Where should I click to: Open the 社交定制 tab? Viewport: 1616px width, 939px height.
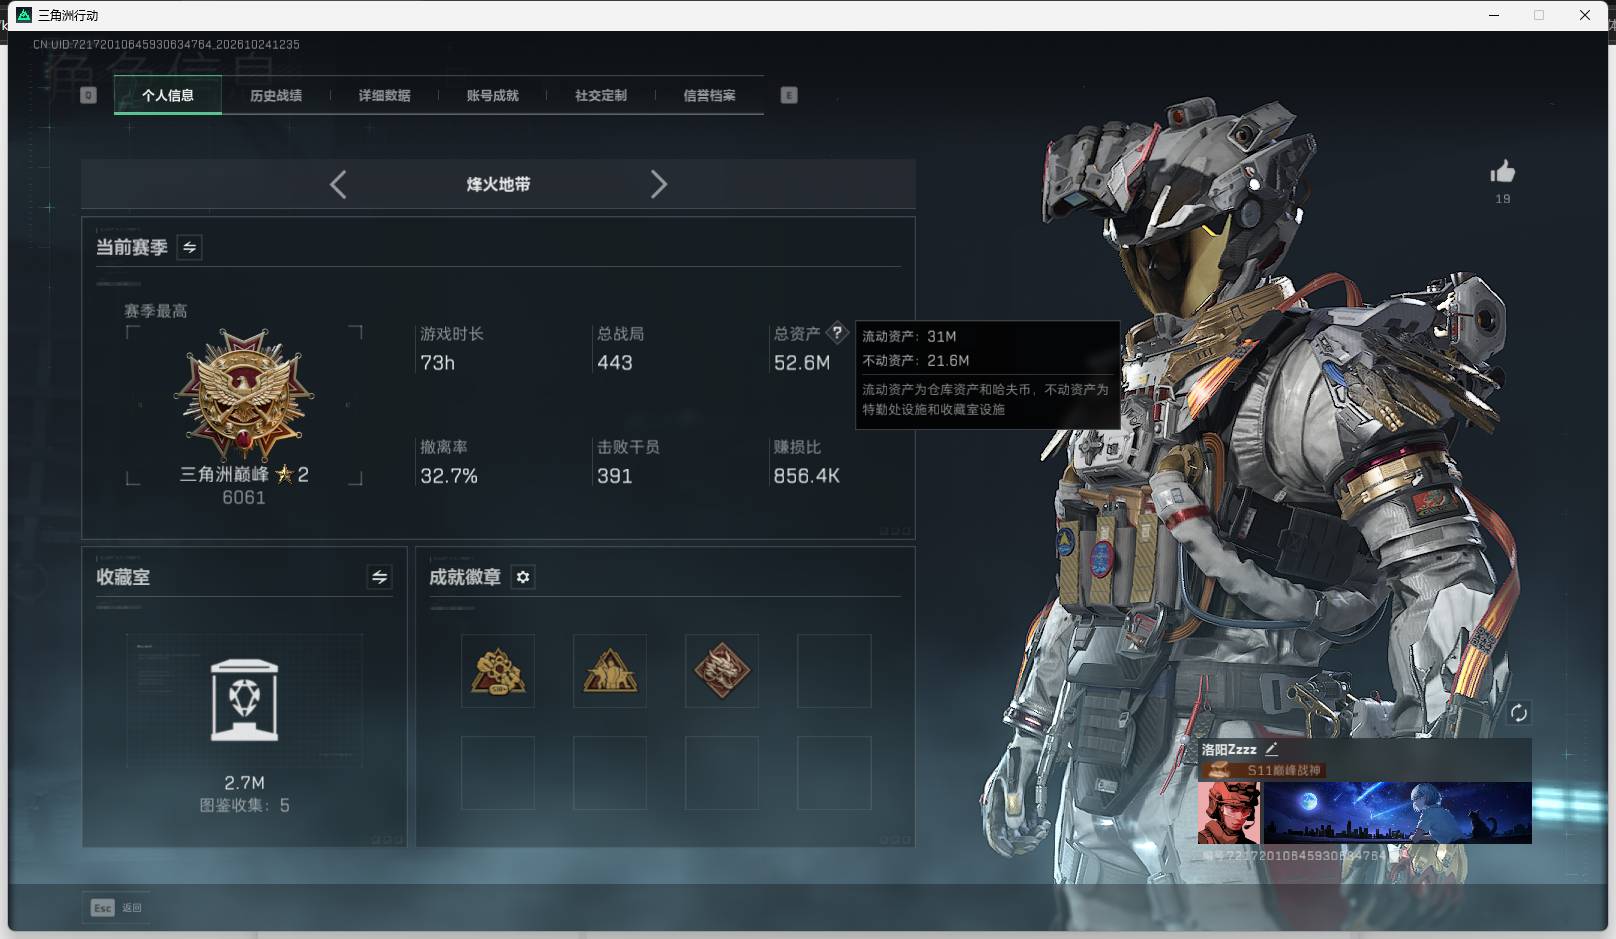[x=600, y=96]
